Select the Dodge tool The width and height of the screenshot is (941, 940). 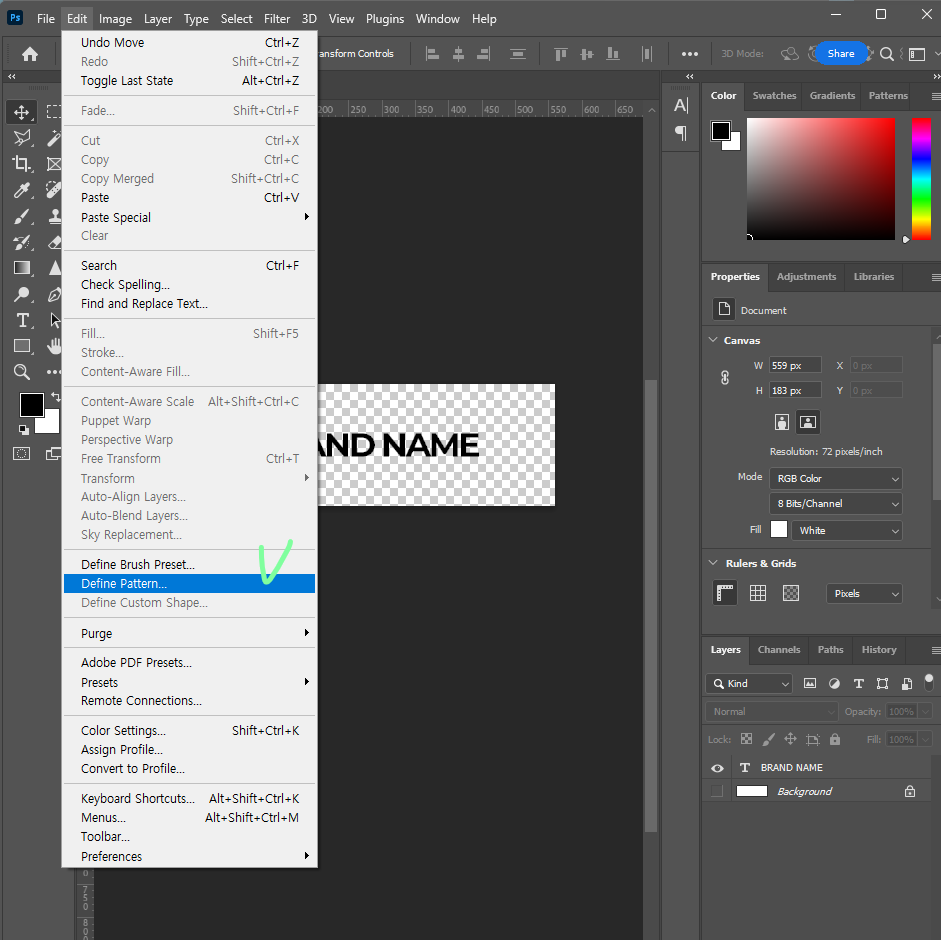click(22, 294)
